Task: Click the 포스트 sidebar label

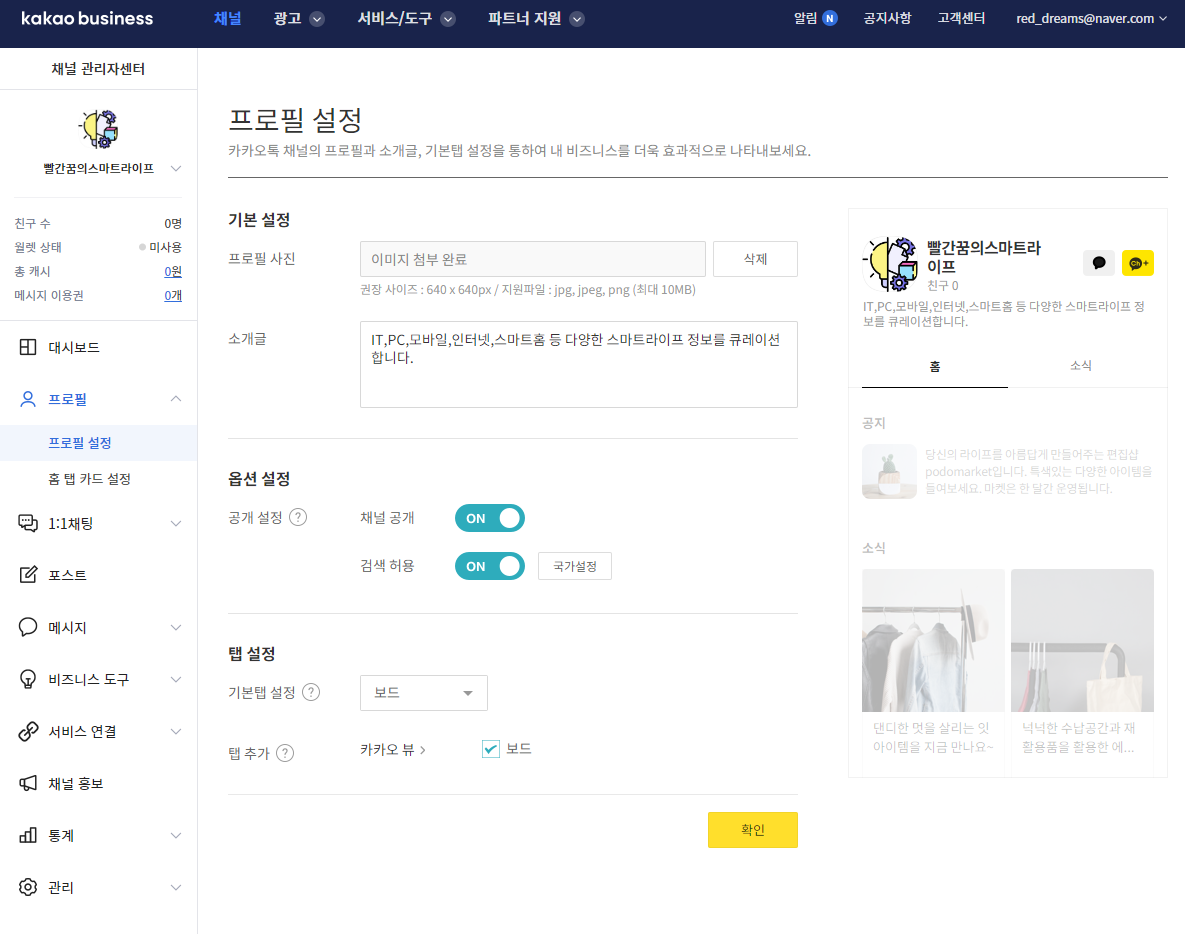Action: point(67,575)
